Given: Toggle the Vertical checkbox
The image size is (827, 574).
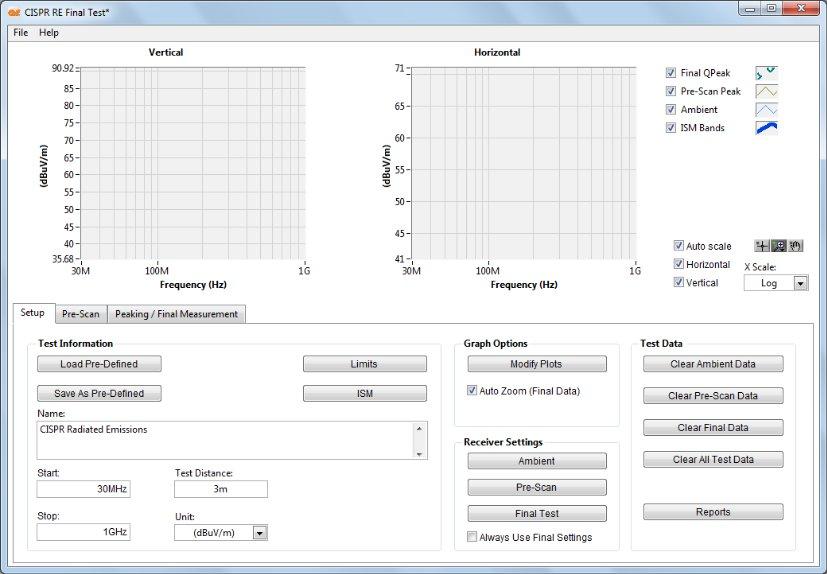Looking at the screenshot, I should [679, 282].
